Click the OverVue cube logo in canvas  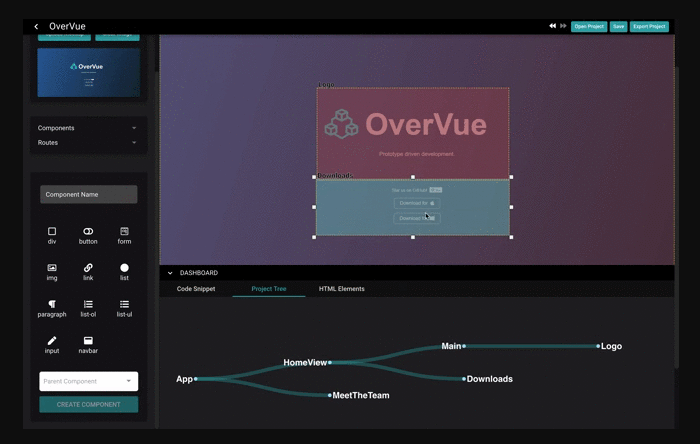[341, 124]
